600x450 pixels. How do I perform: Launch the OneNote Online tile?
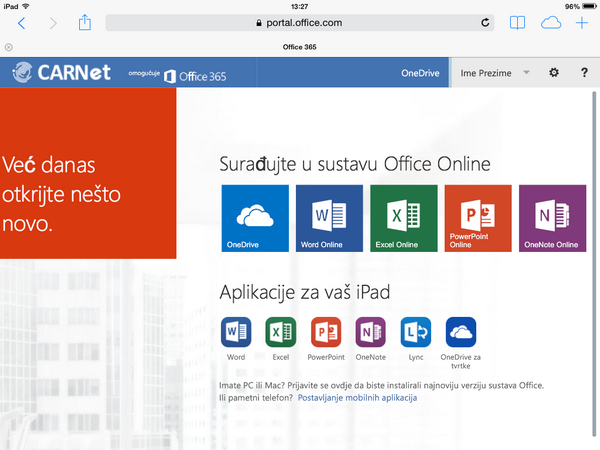(552, 218)
